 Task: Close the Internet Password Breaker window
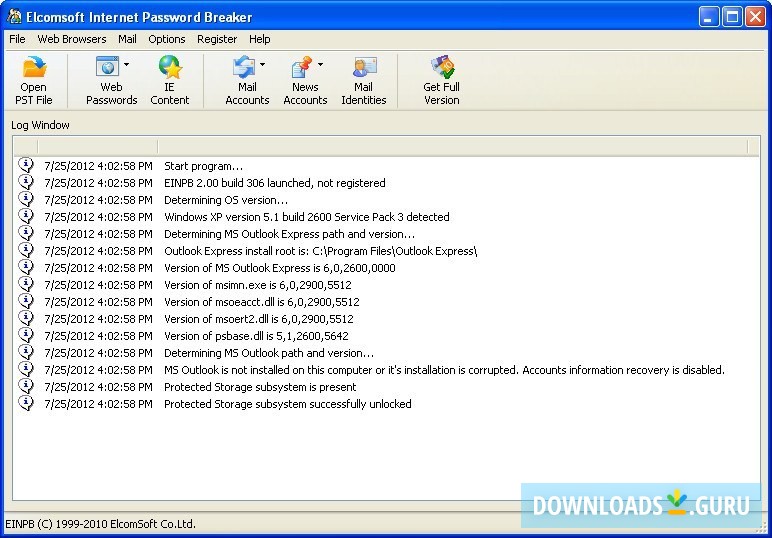pos(755,17)
